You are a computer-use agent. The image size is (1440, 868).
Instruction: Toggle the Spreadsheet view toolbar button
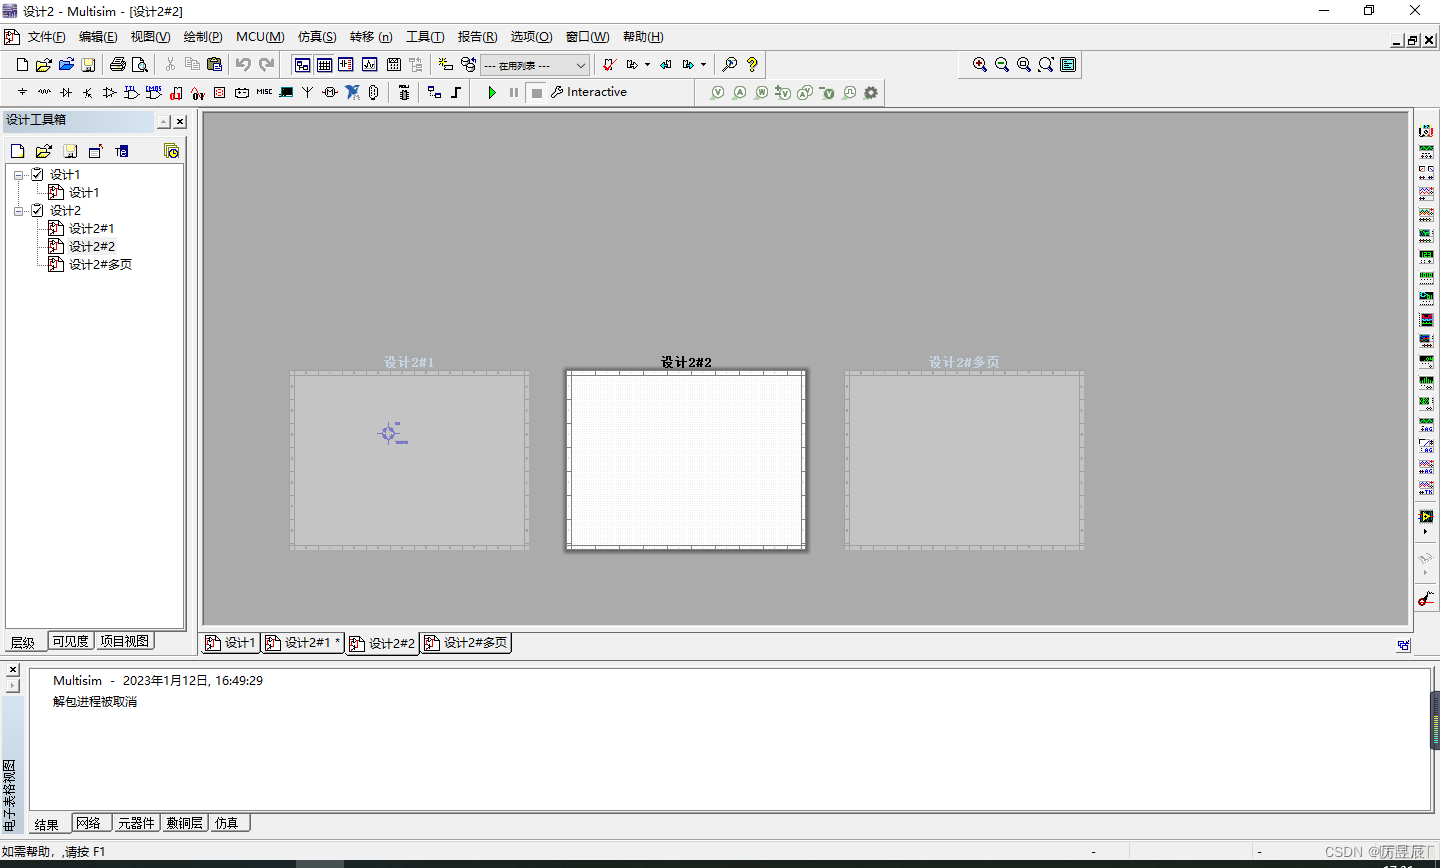tap(324, 64)
